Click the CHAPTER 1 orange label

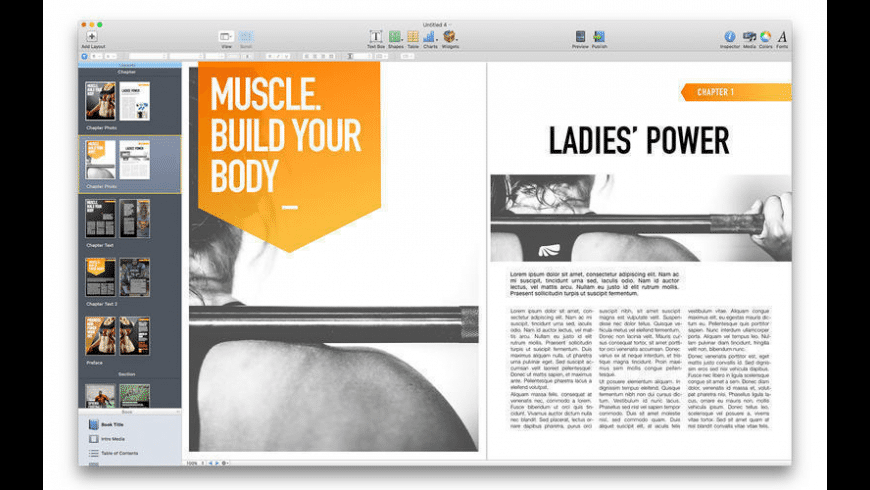click(x=736, y=92)
